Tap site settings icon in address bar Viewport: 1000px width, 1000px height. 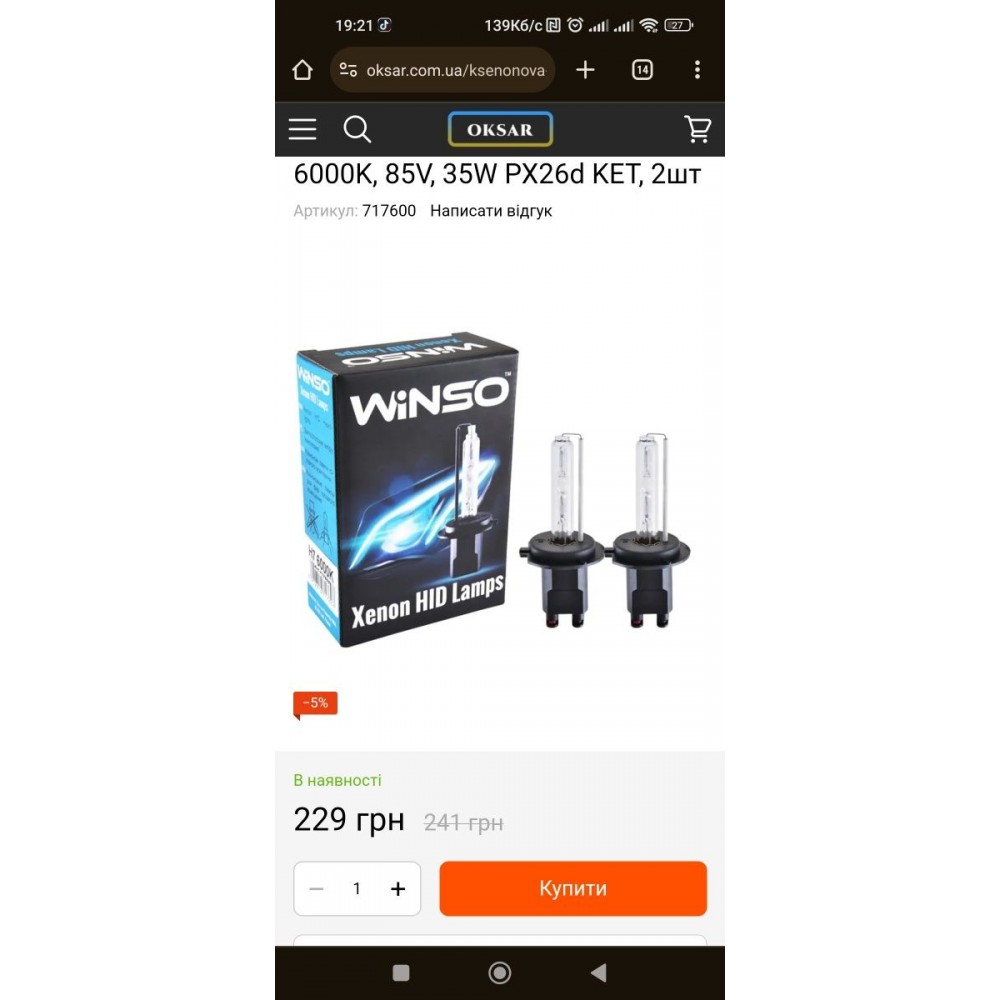[x=348, y=70]
